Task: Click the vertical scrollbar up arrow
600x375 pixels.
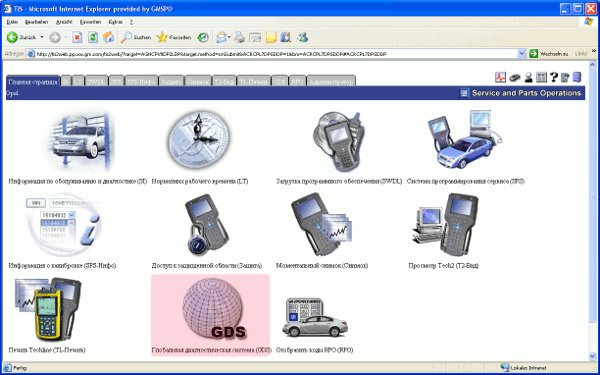Action: click(x=593, y=65)
